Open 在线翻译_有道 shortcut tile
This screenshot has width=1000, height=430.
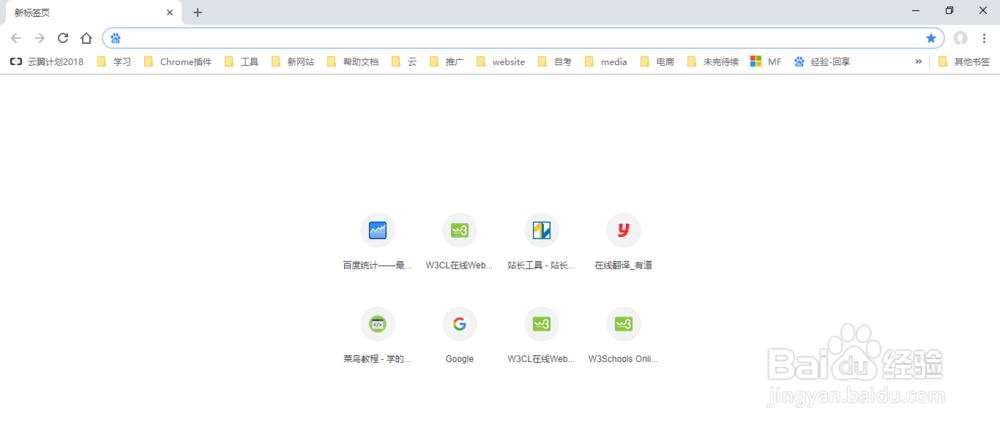click(x=623, y=242)
